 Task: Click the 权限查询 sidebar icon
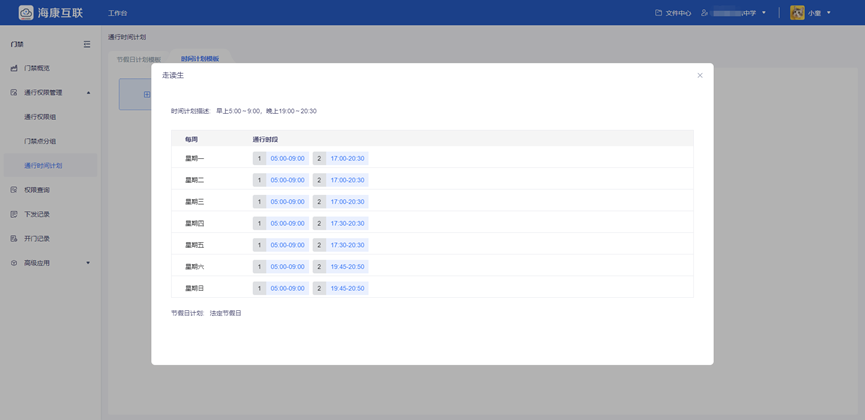(14, 190)
